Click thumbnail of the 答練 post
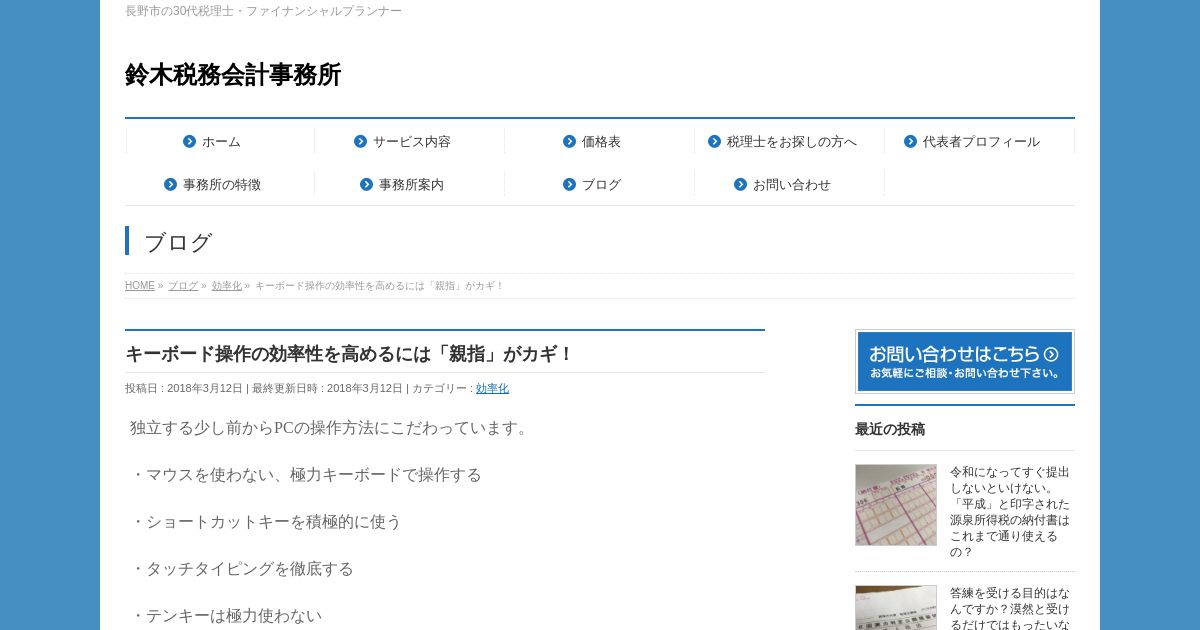Image resolution: width=1200 pixels, height=630 pixels. (896, 608)
